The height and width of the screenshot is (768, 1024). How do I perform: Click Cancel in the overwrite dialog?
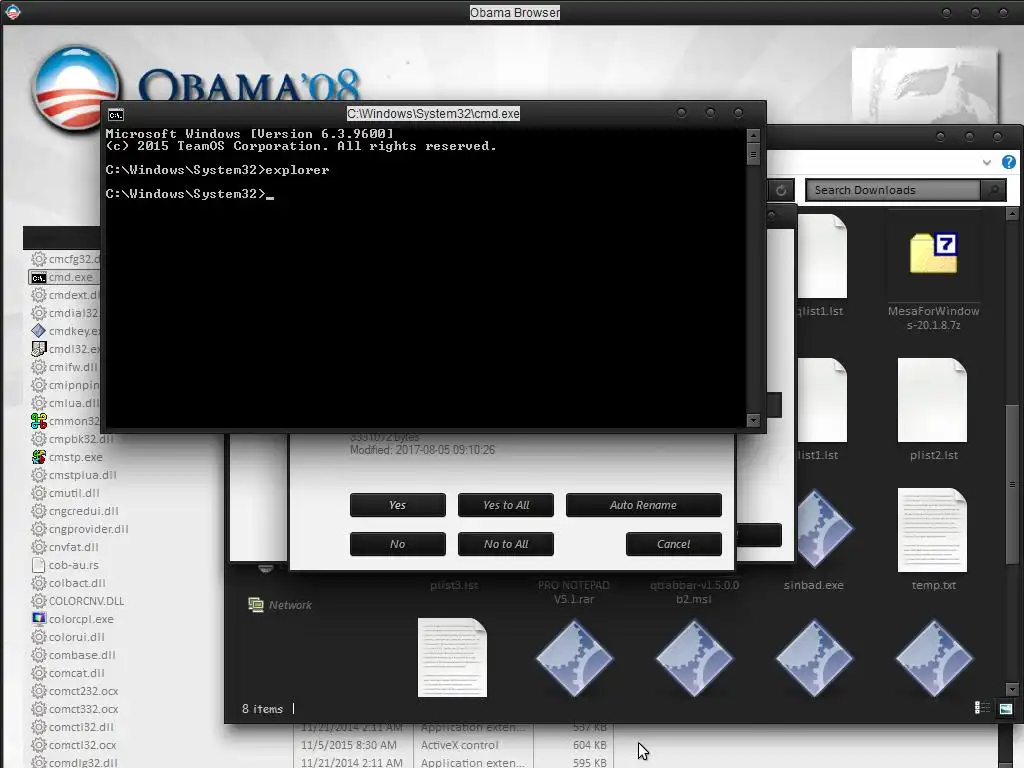pos(673,544)
